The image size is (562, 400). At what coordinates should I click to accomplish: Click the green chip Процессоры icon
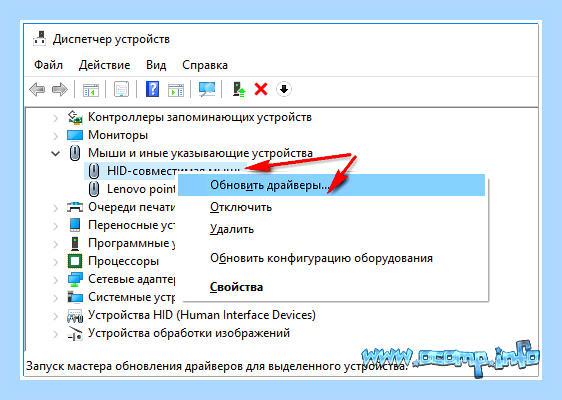(x=75, y=261)
